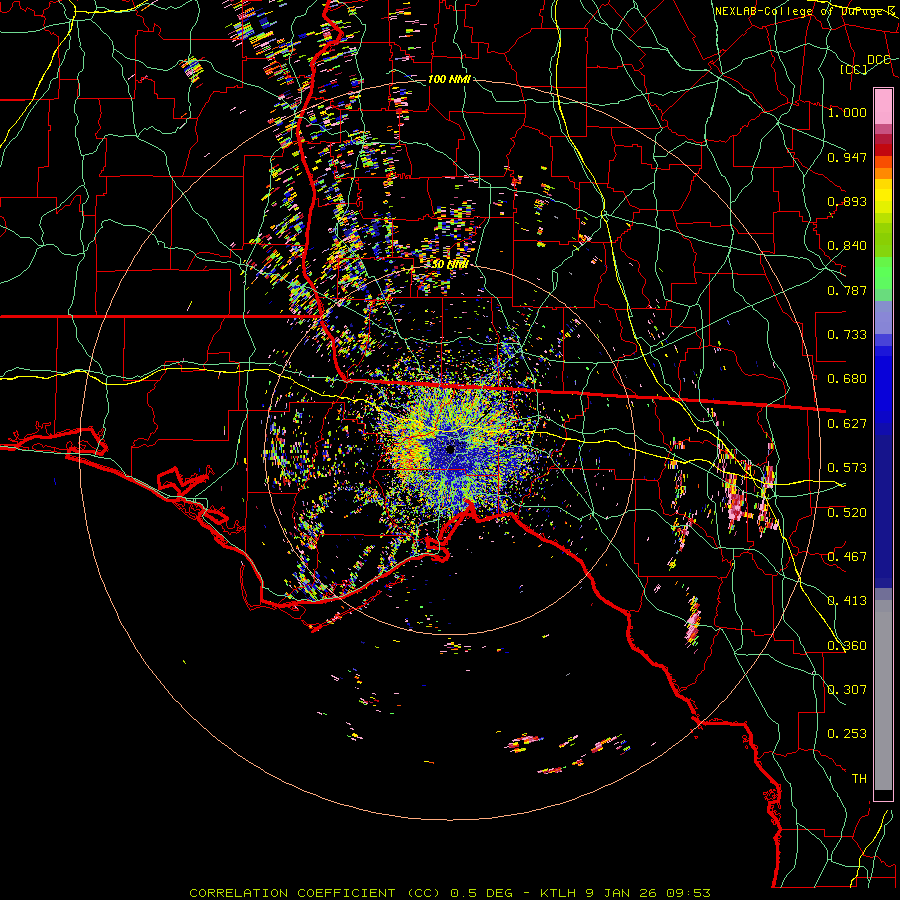Pick the dark navy color bar segment
The width and height of the screenshot is (900, 900).
click(x=883, y=505)
